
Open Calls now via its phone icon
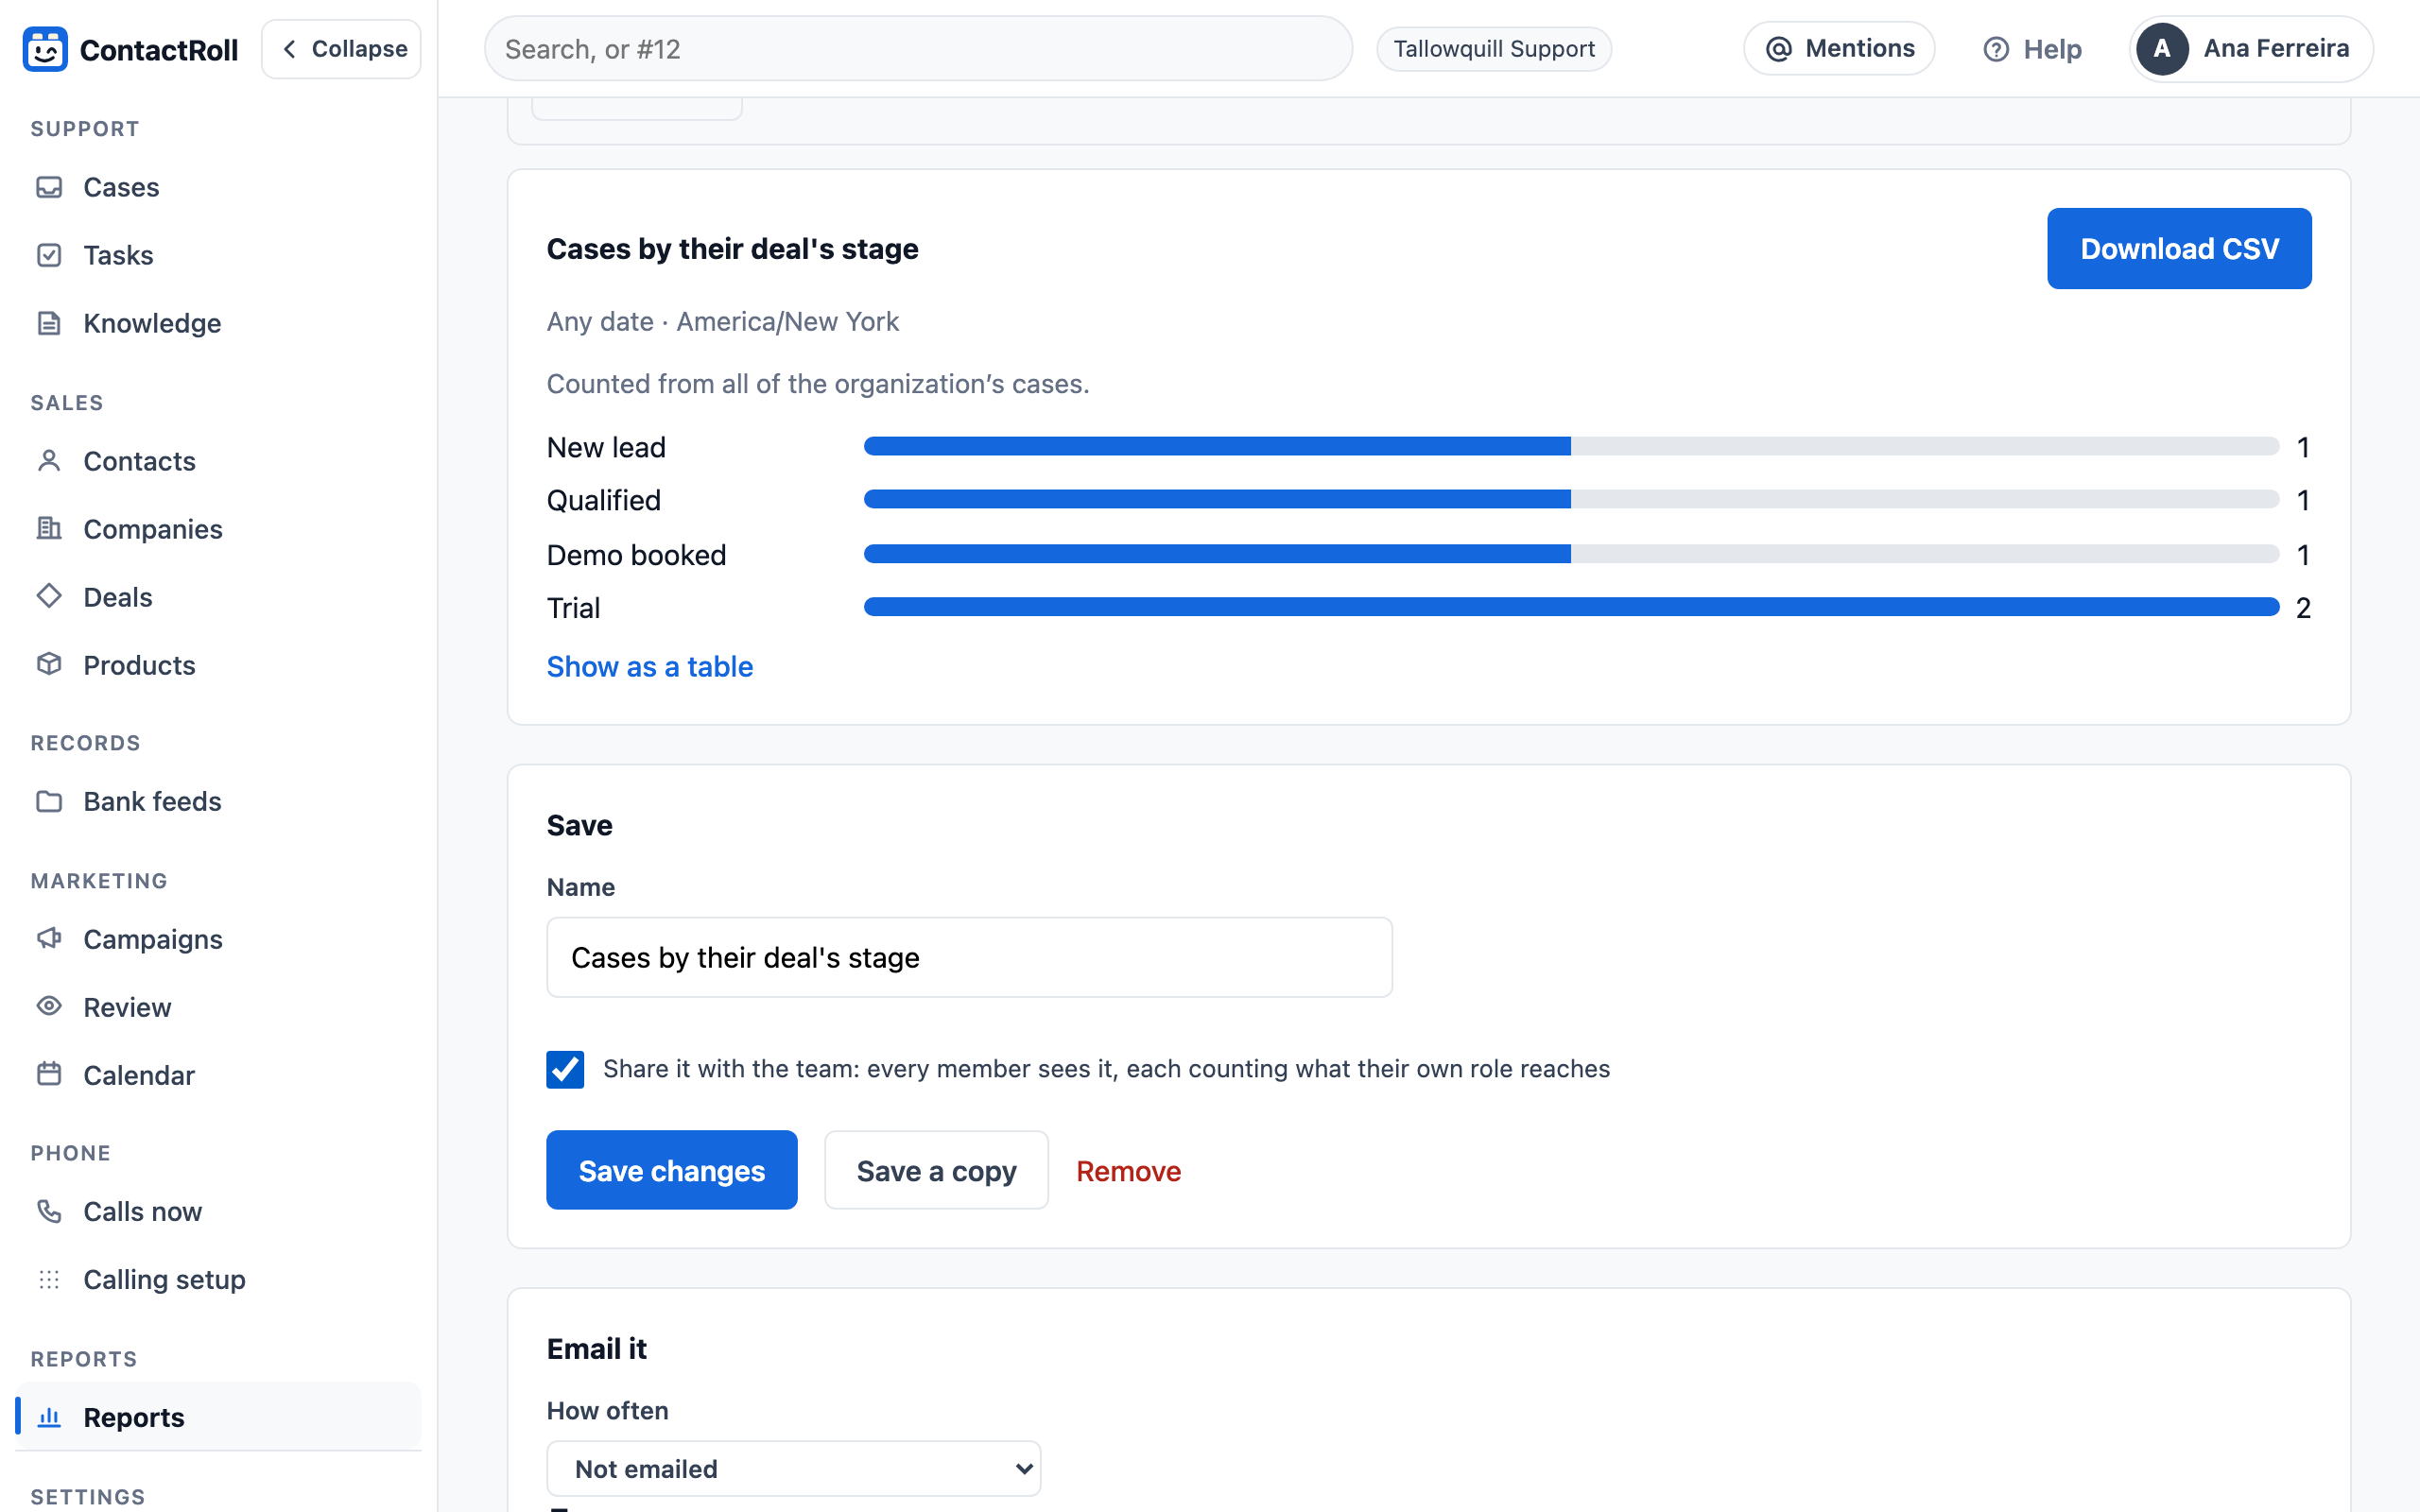coord(49,1211)
